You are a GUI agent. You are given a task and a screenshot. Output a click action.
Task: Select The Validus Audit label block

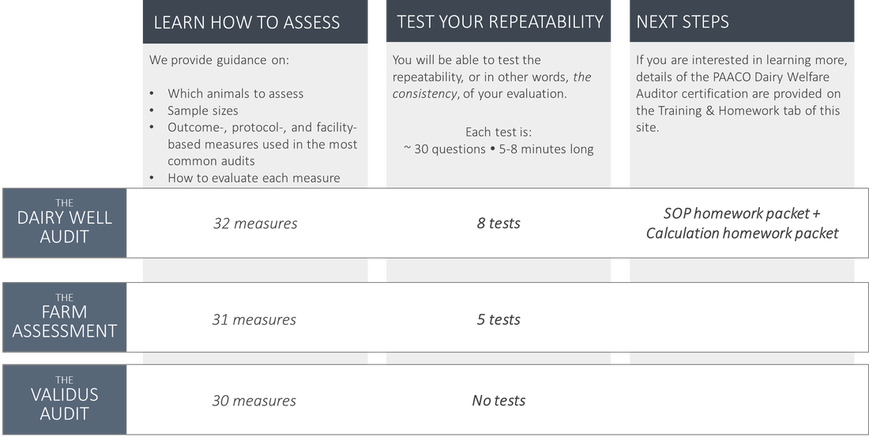click(64, 399)
